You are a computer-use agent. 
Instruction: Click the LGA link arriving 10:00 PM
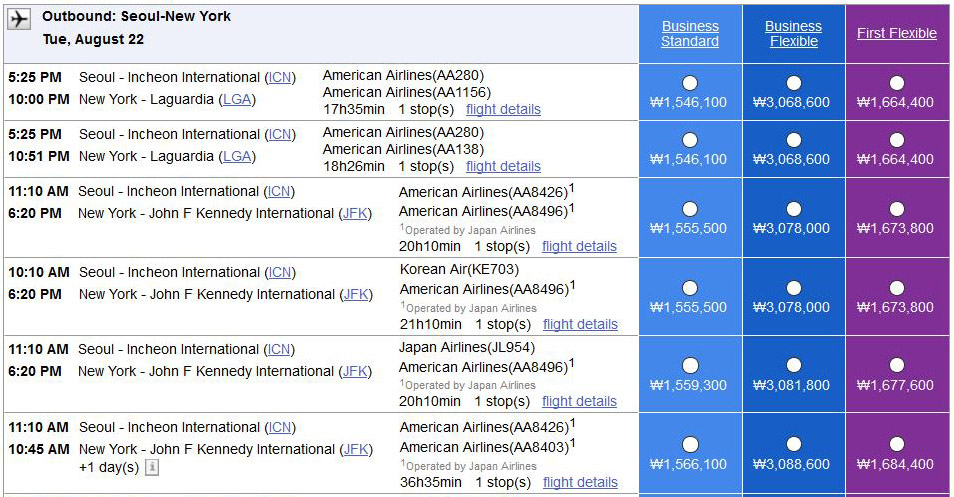point(237,100)
